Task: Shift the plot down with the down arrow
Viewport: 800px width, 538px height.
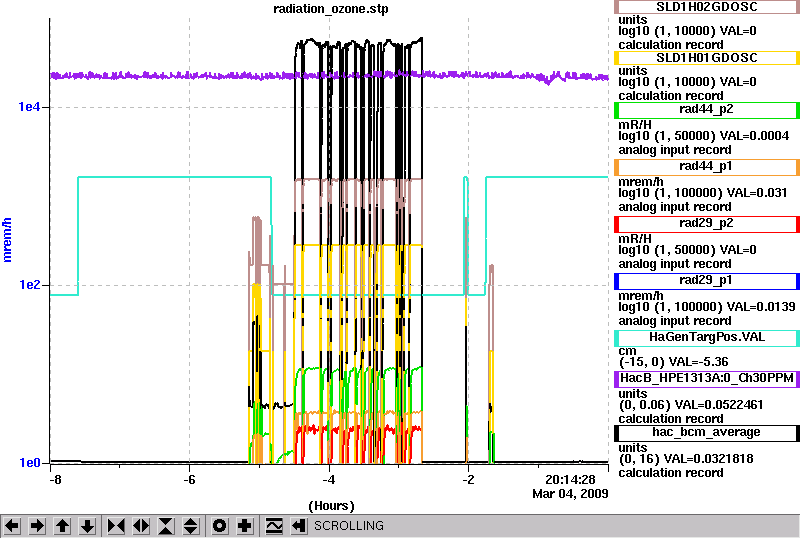Action: [87, 526]
